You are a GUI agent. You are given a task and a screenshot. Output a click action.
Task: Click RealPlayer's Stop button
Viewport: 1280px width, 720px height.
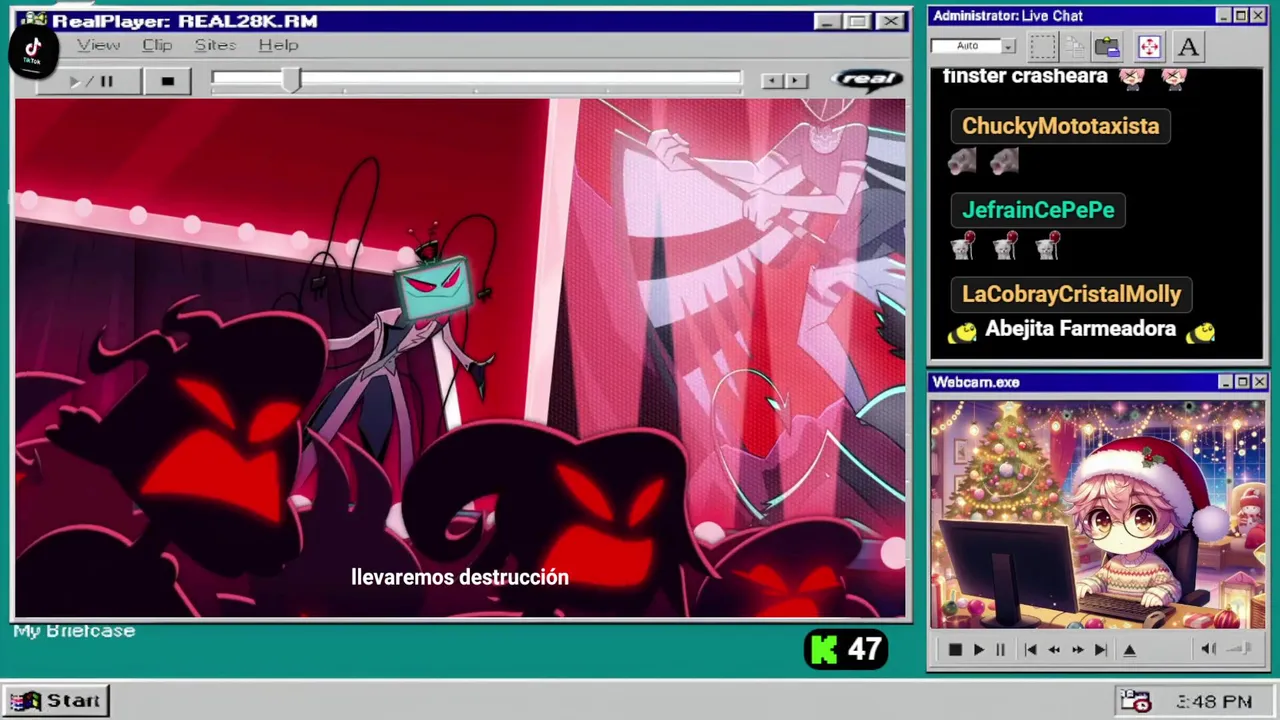167,81
